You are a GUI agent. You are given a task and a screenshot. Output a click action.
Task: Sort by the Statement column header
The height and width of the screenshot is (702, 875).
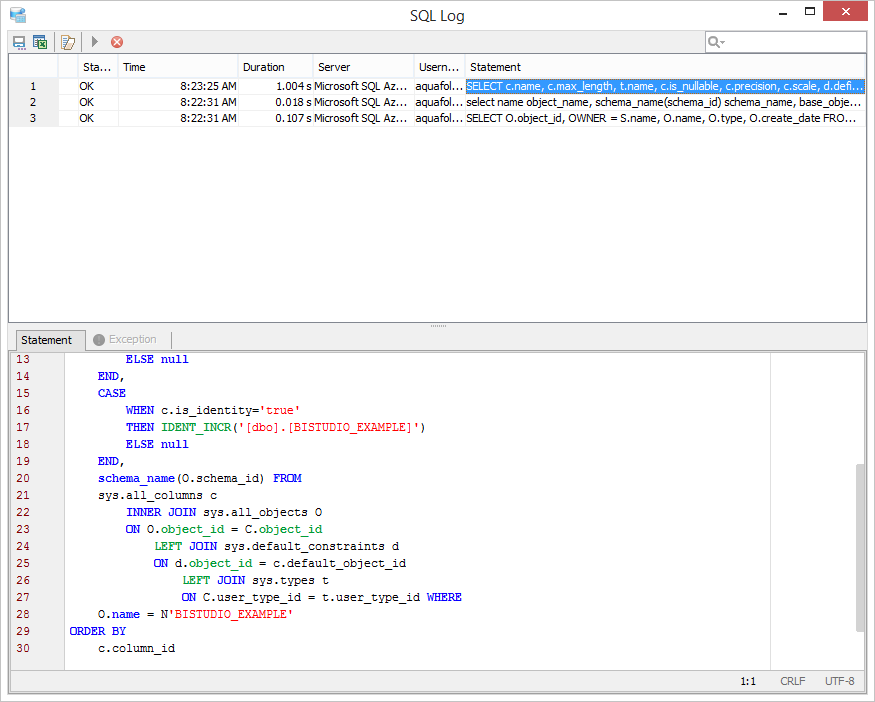665,67
